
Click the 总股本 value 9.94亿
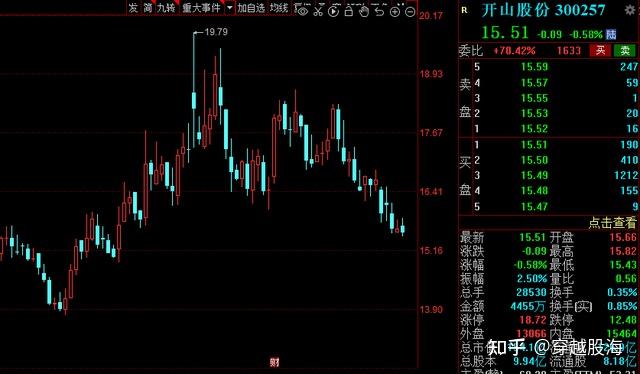point(529,361)
